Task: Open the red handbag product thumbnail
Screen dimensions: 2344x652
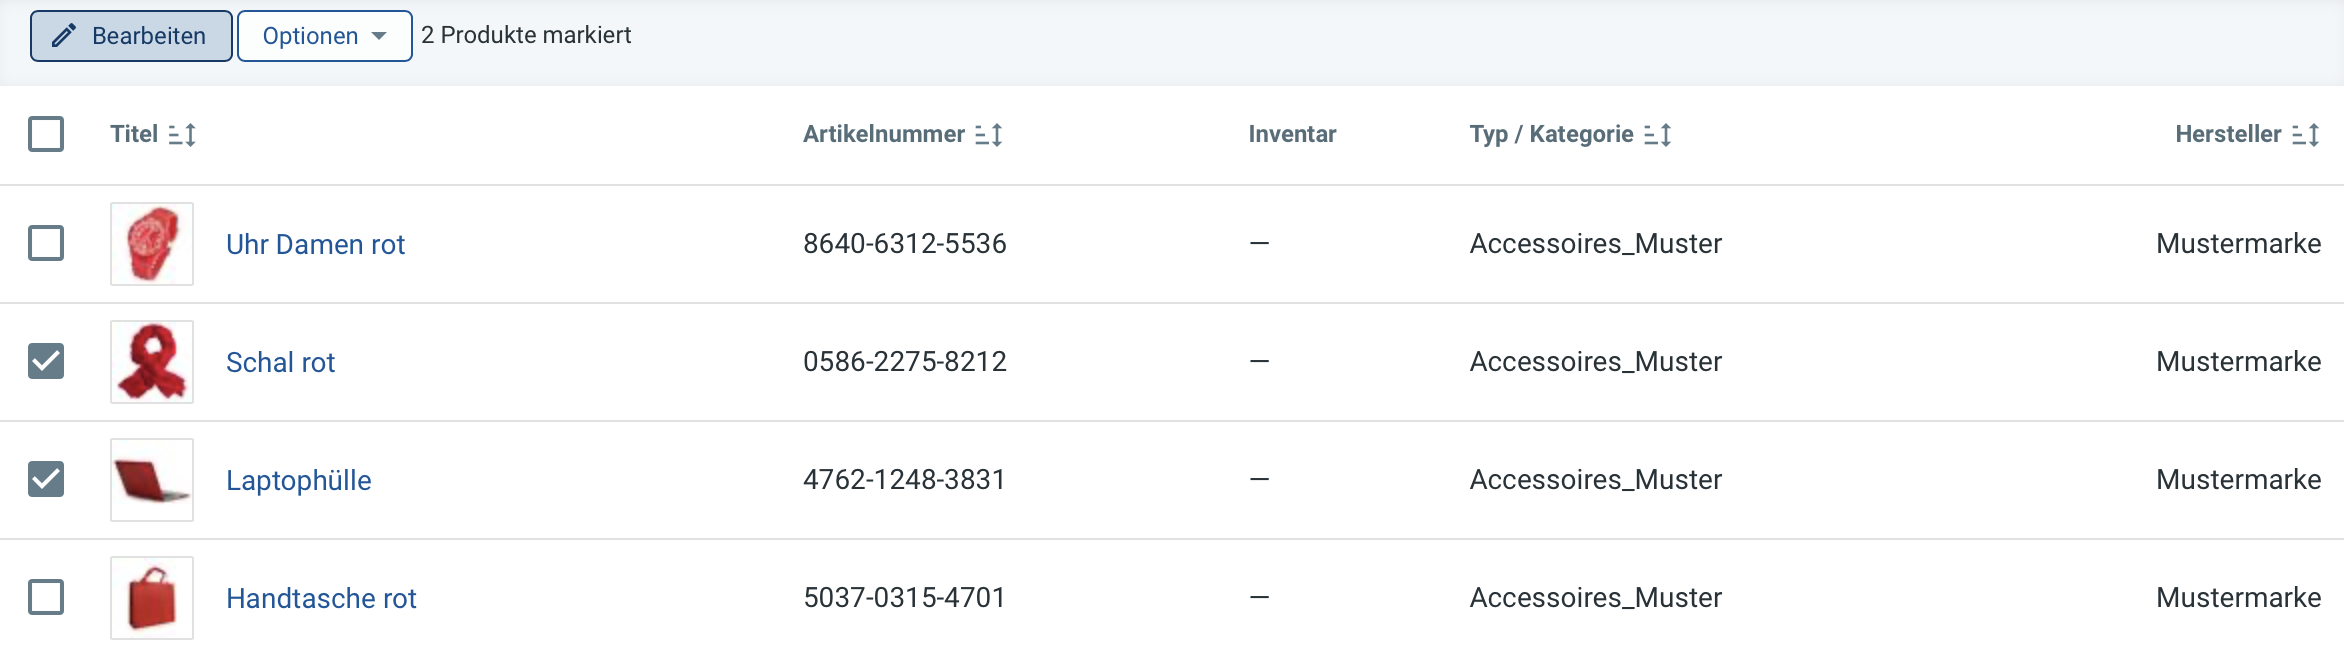Action: [x=152, y=598]
